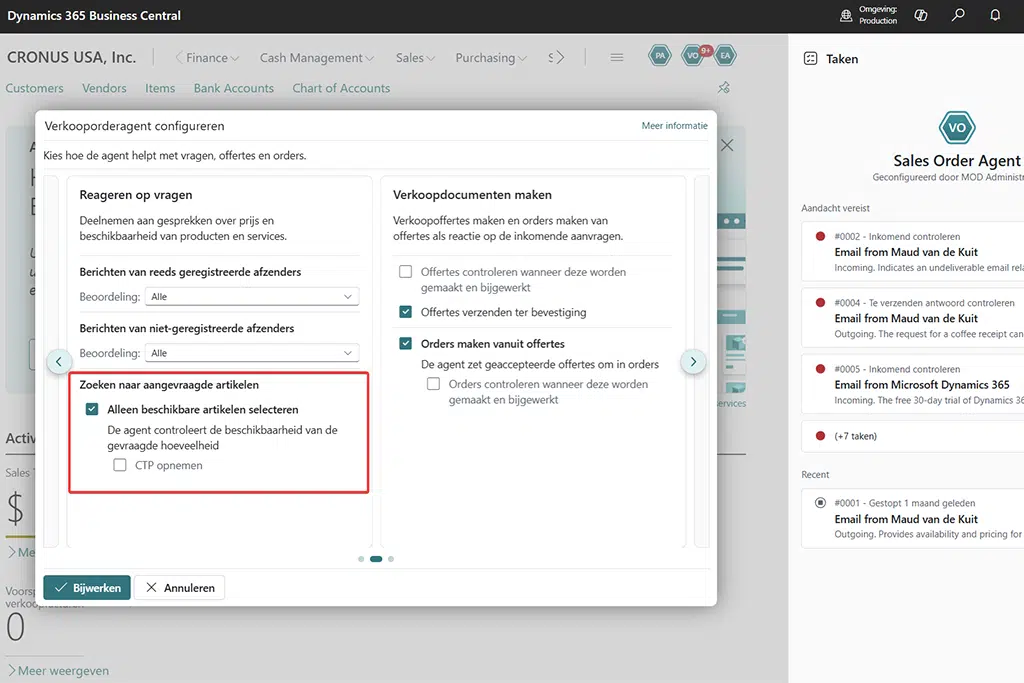Open task #0004 Te verzenden antwoord controleren

click(x=913, y=318)
